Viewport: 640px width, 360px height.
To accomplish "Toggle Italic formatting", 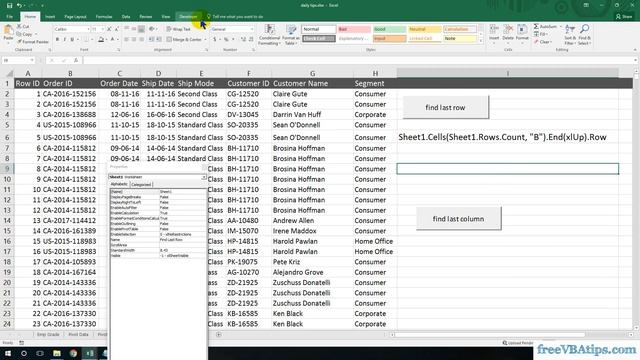I will (x=64, y=40).
